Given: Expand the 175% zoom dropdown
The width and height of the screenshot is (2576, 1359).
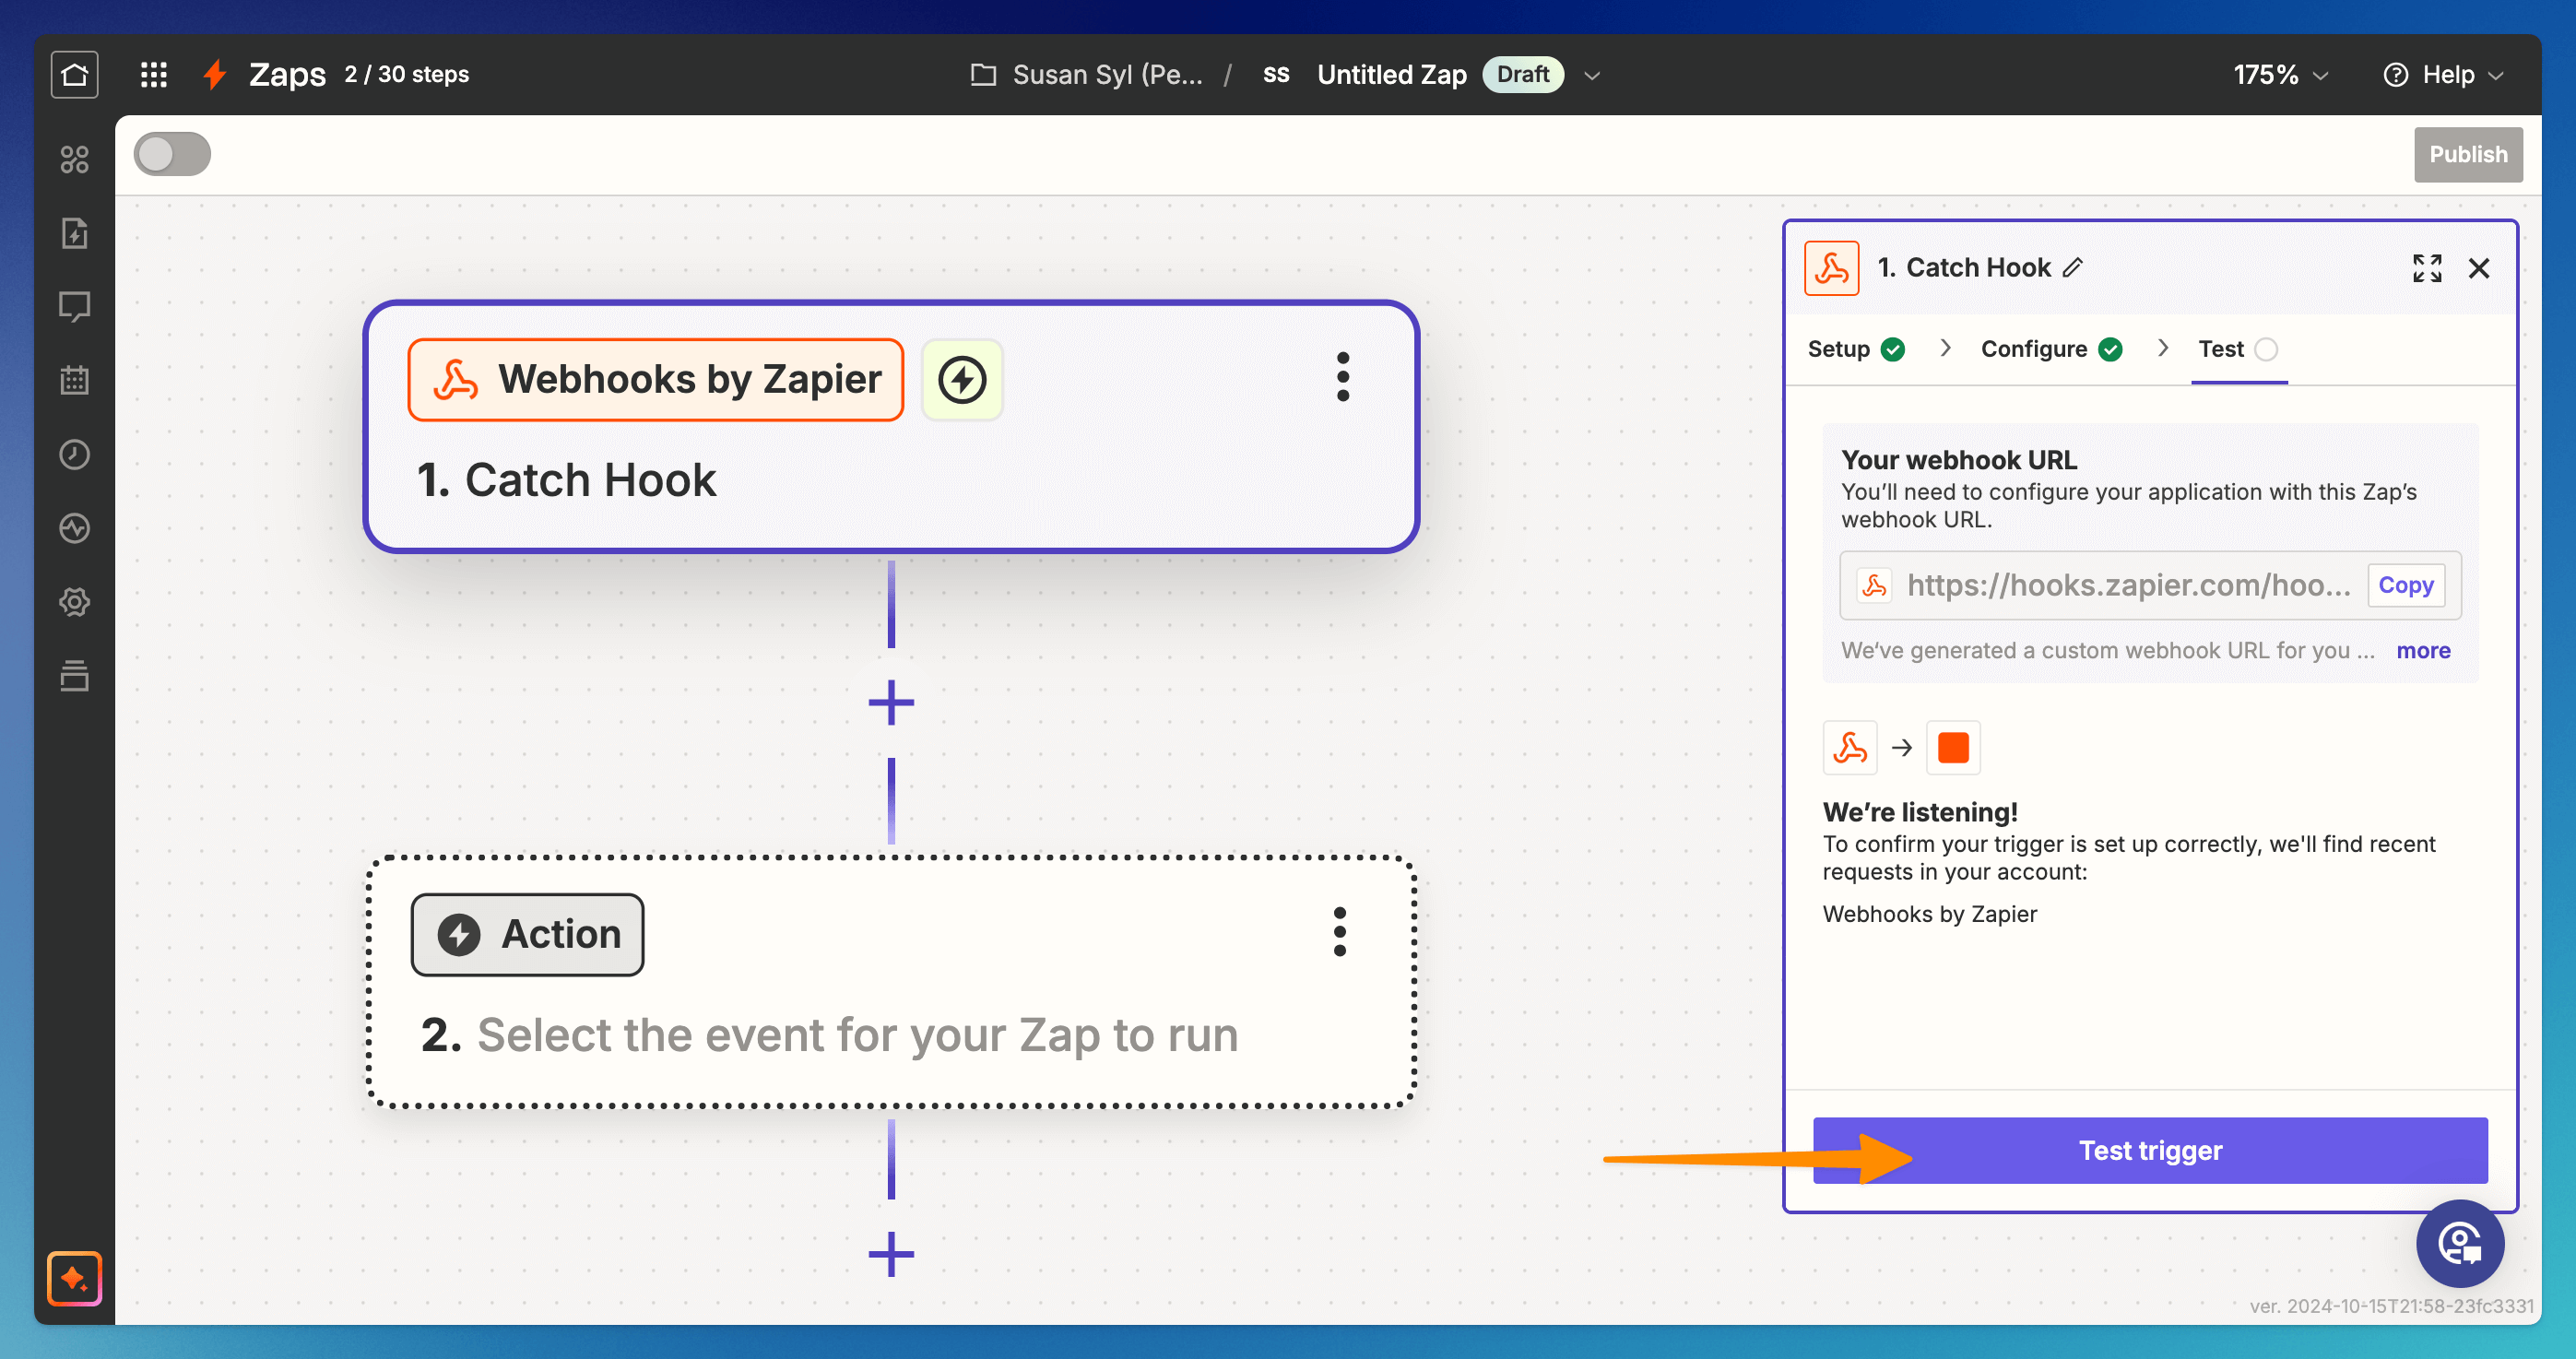Looking at the screenshot, I should [x=2280, y=75].
